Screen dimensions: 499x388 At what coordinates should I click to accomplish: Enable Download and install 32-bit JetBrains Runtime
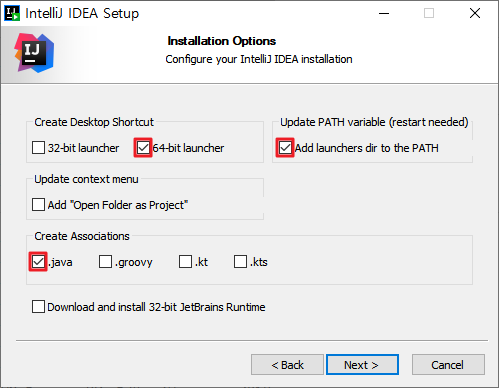point(38,307)
